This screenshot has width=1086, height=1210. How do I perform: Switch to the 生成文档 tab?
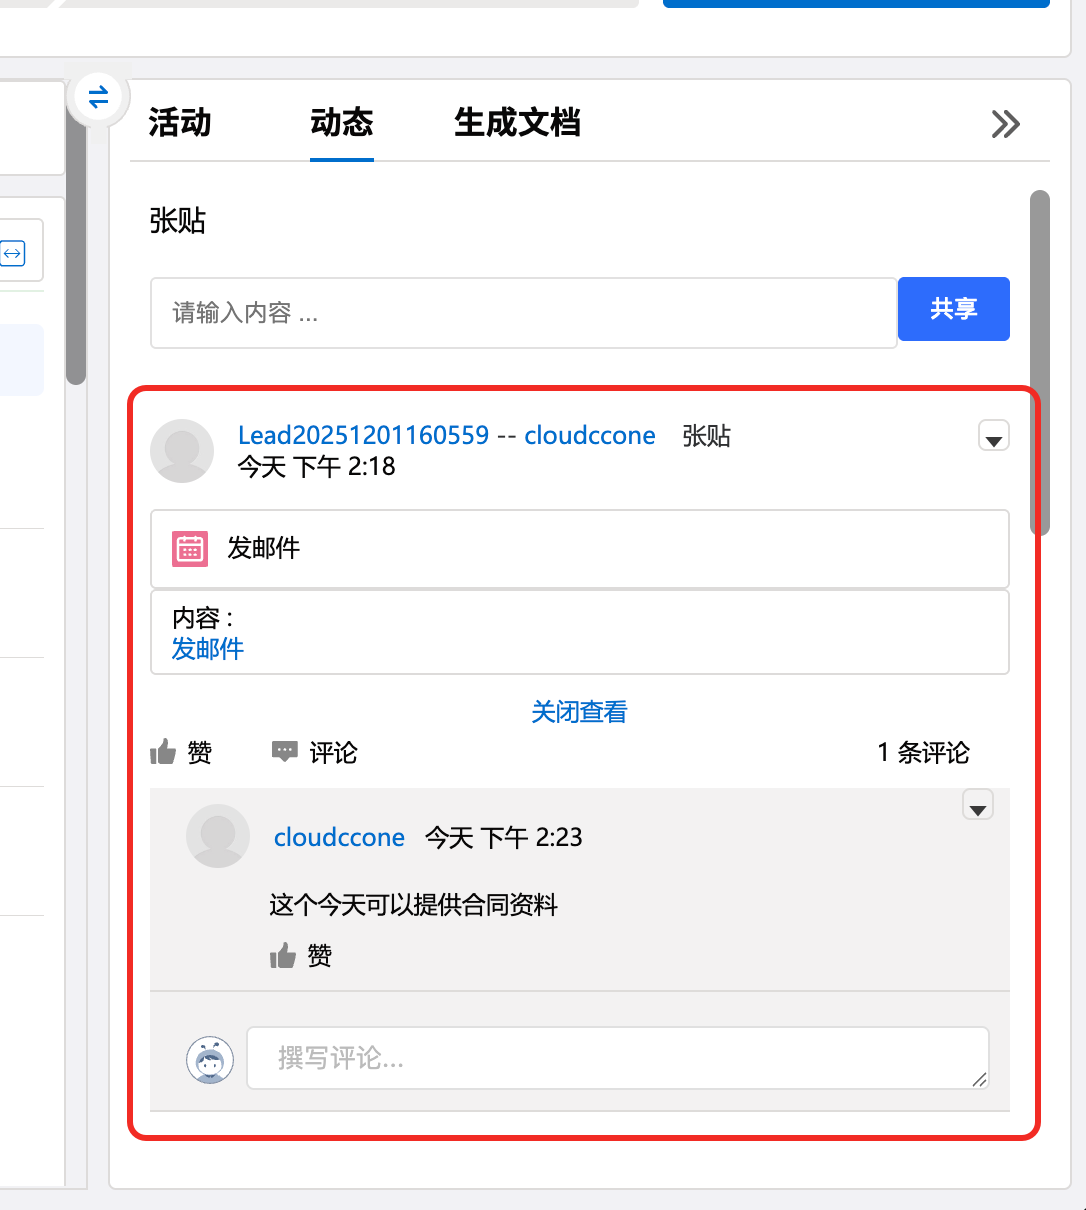[517, 123]
